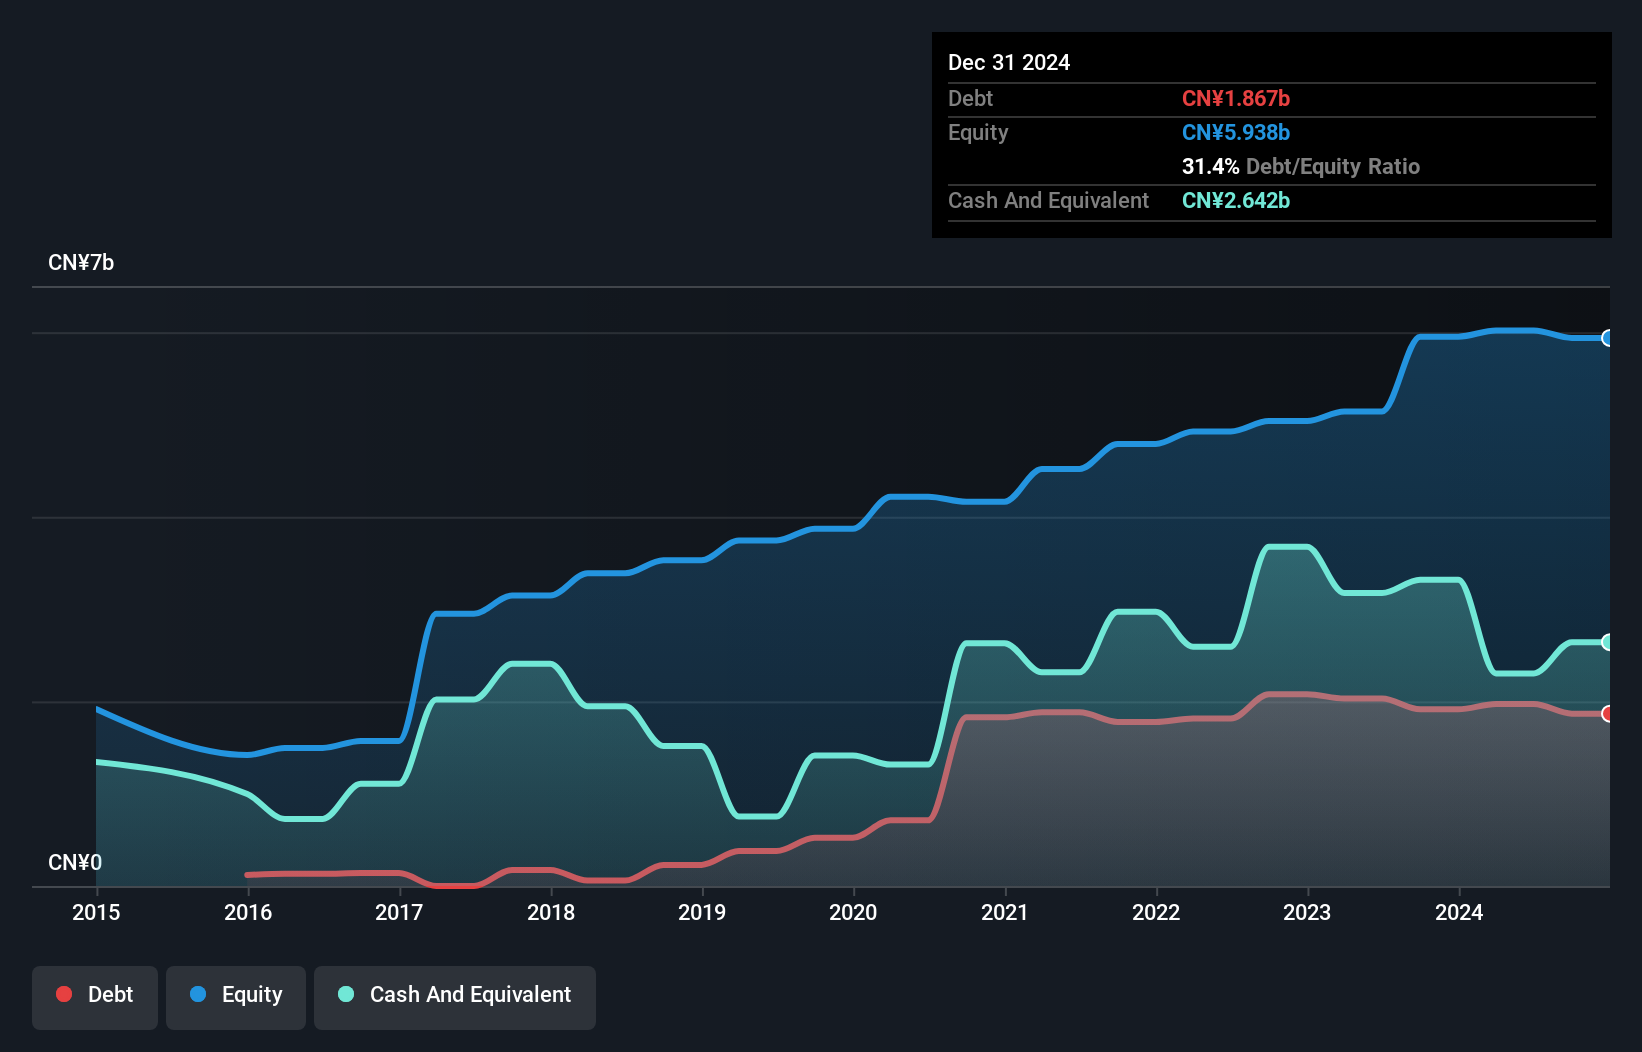
Task: Select the red Debt endpoint marker
Action: pyautogui.click(x=1607, y=713)
